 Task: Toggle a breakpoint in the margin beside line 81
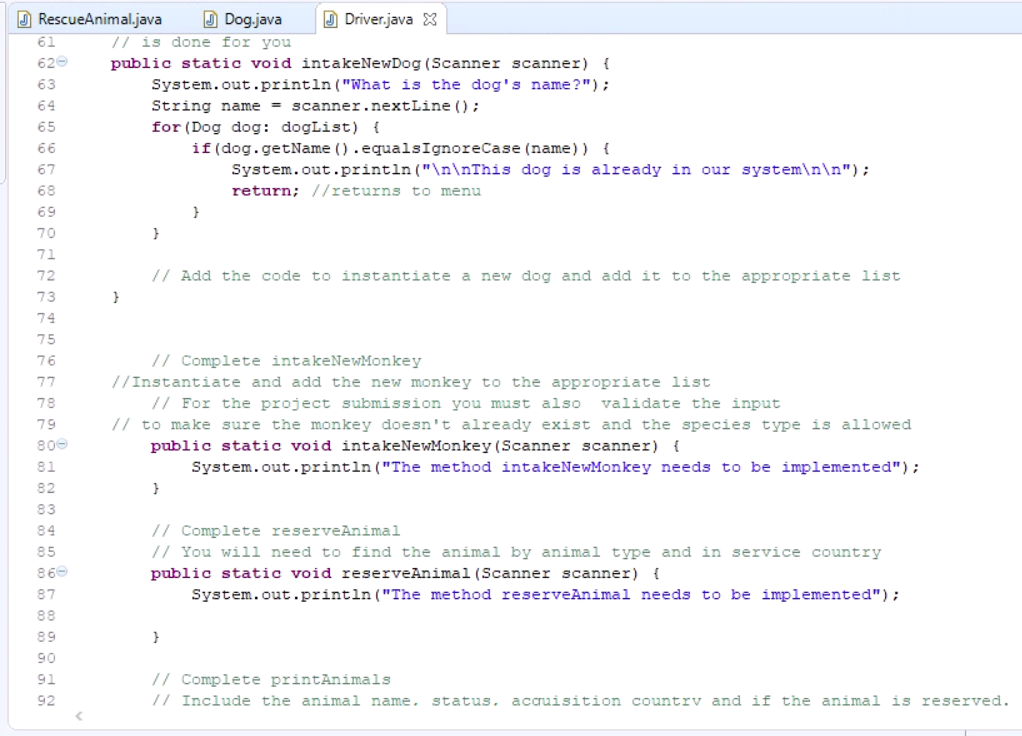22,467
